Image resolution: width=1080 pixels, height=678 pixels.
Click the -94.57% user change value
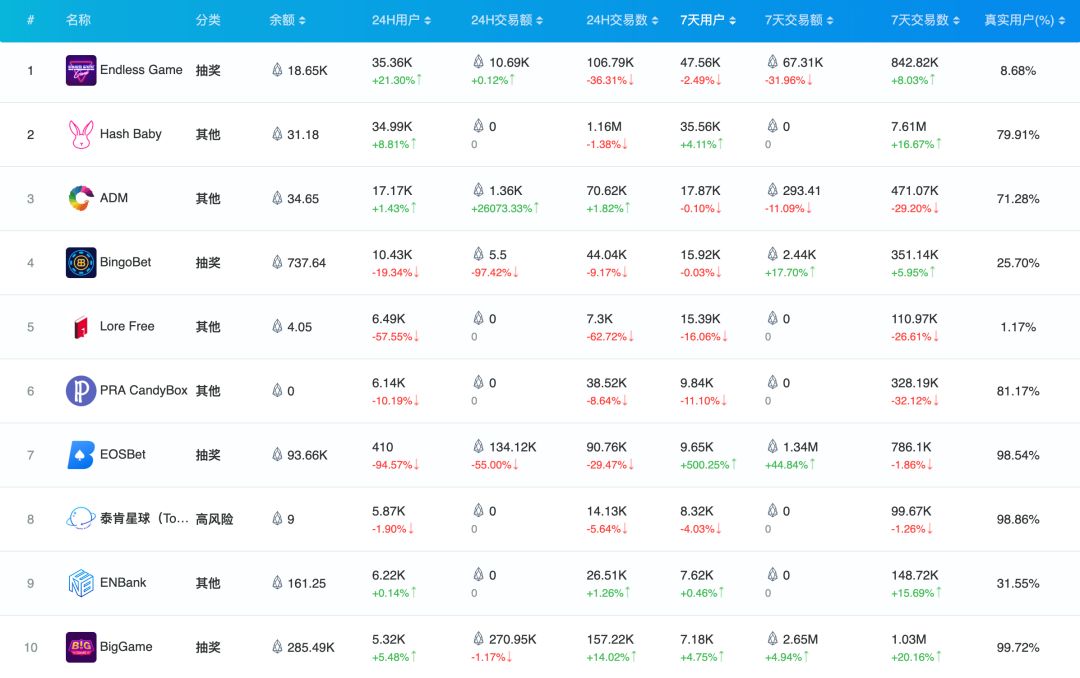coord(395,464)
